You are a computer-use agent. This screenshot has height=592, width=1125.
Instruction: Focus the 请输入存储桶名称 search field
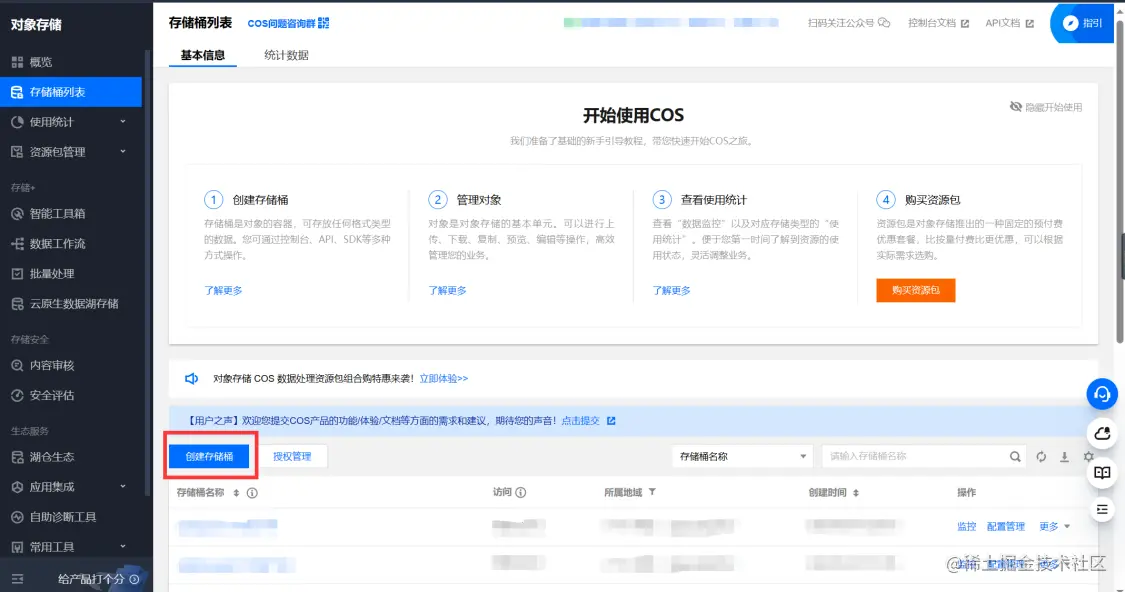pos(916,456)
